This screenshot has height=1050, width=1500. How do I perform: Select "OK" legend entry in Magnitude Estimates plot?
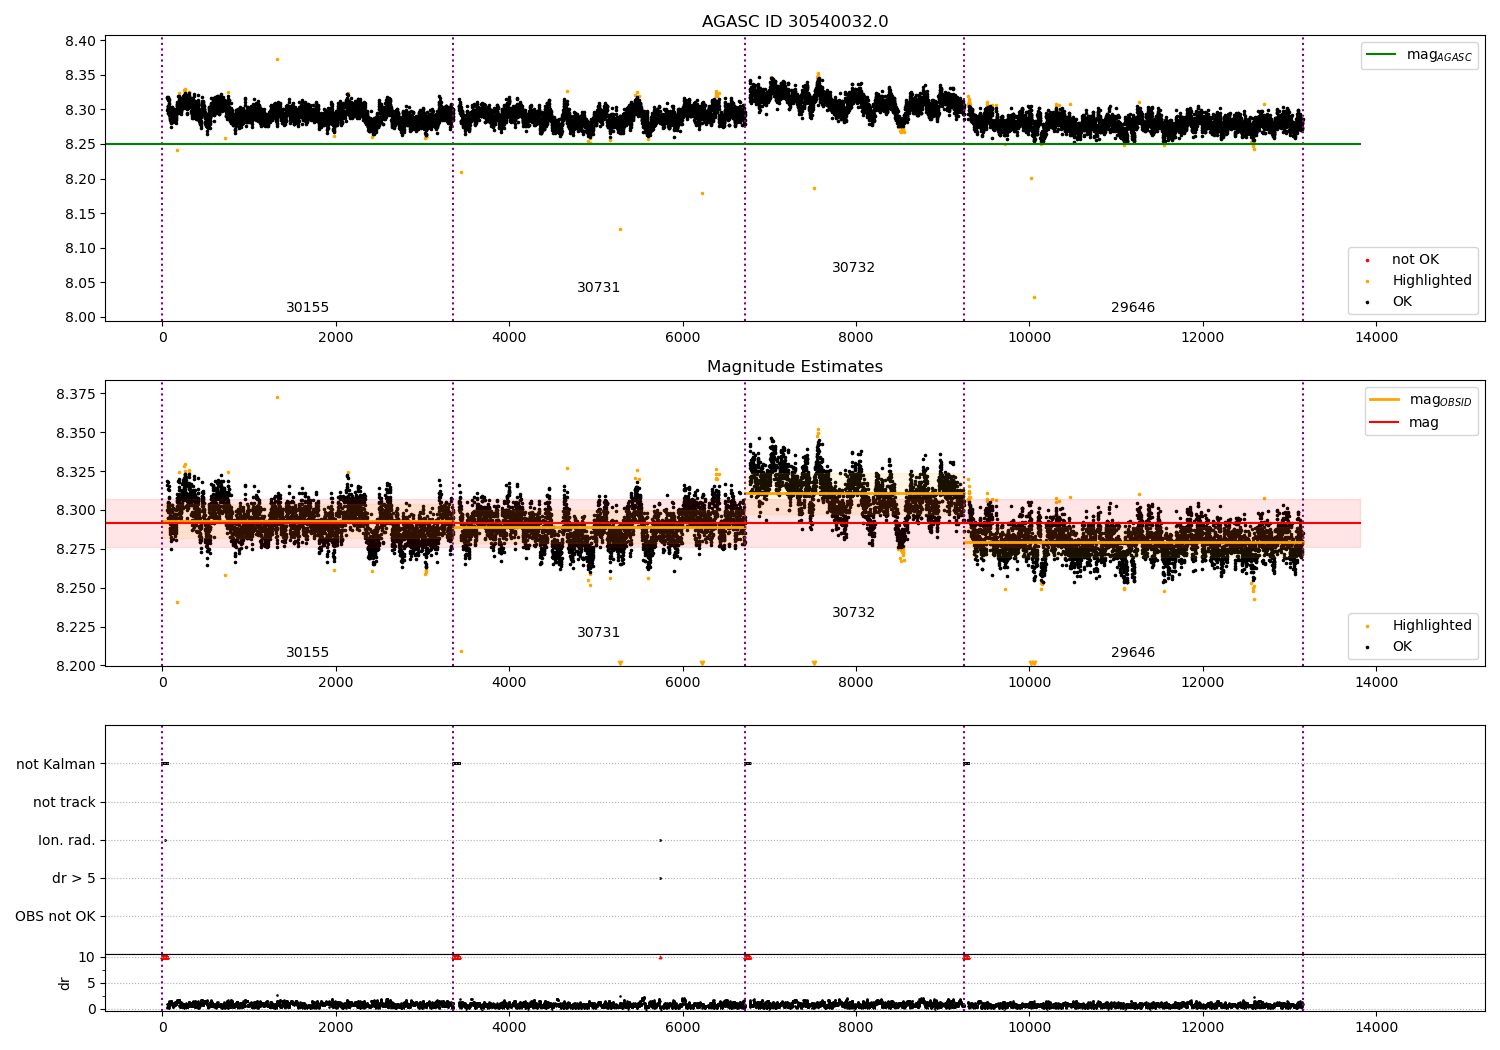[1402, 647]
